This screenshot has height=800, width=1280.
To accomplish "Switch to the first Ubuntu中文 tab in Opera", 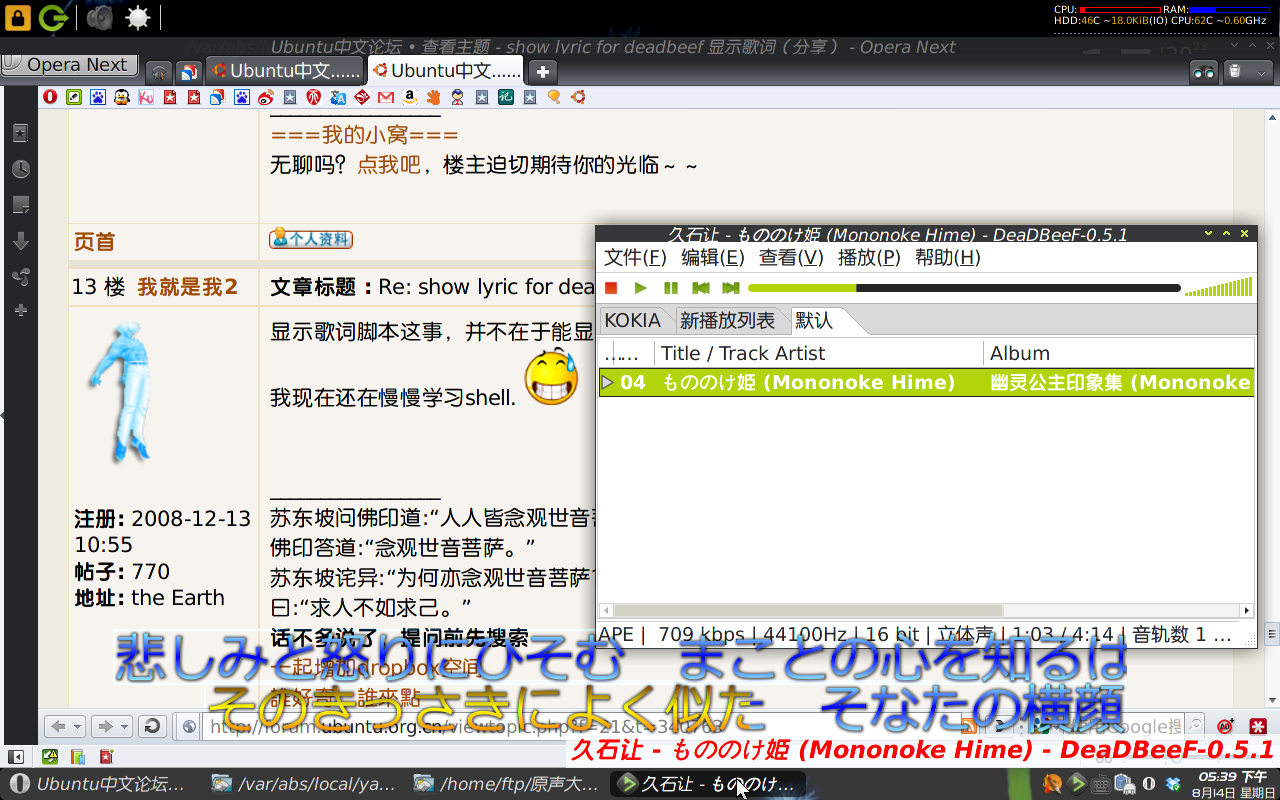I will coord(285,71).
